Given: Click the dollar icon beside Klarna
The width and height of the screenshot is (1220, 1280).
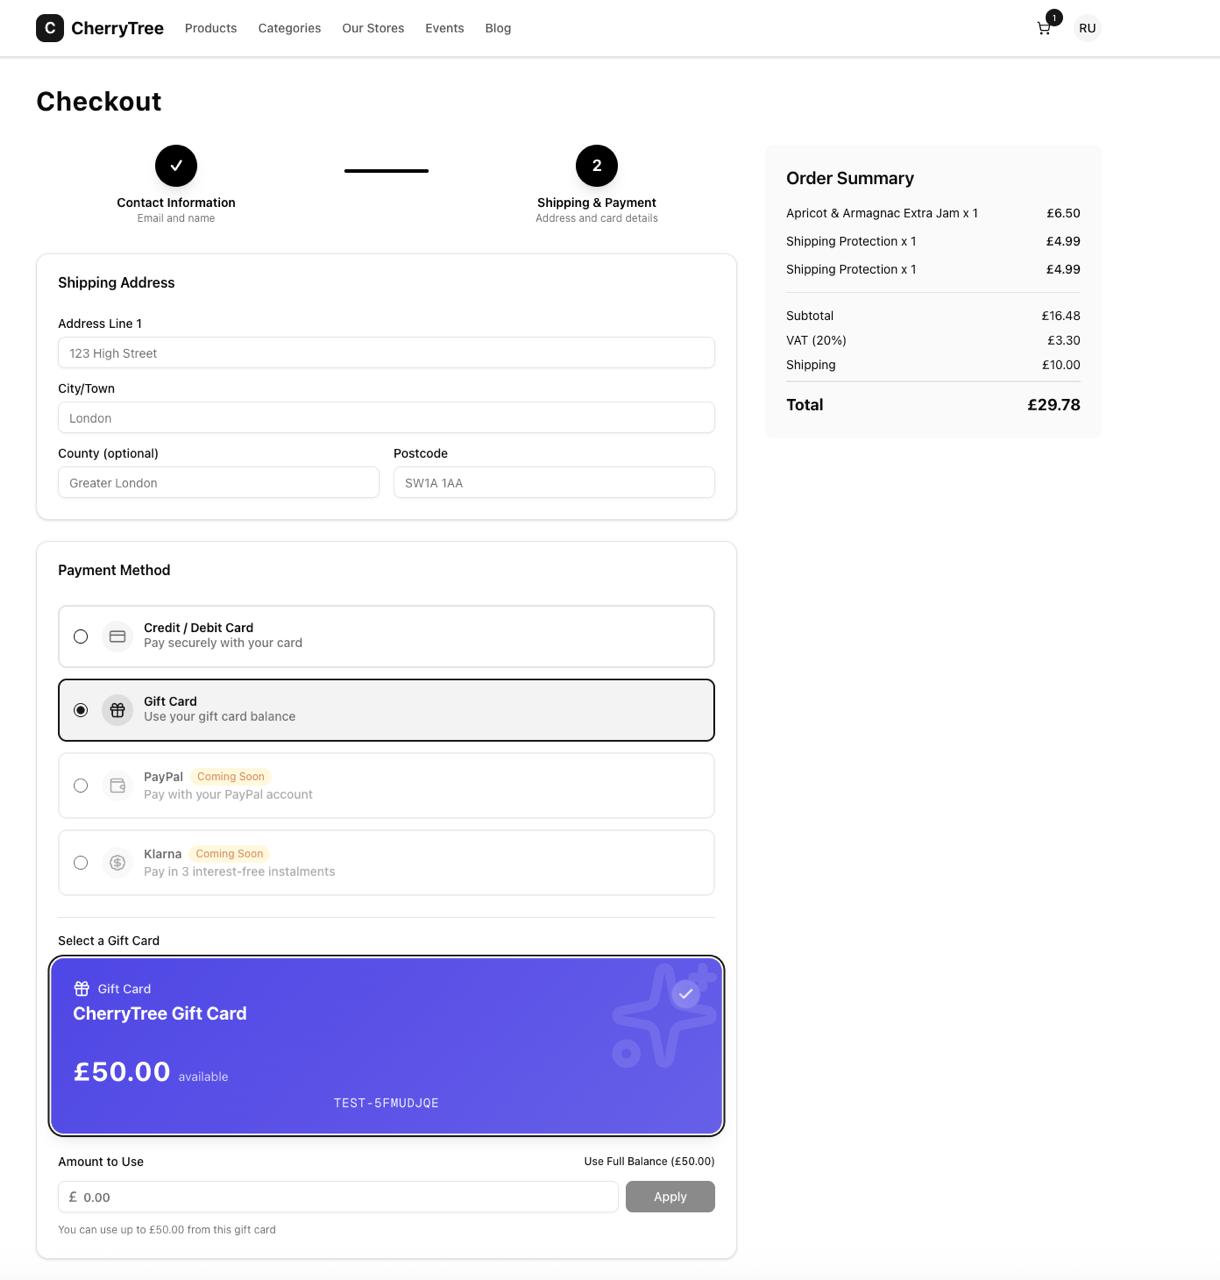Looking at the screenshot, I should click(117, 862).
